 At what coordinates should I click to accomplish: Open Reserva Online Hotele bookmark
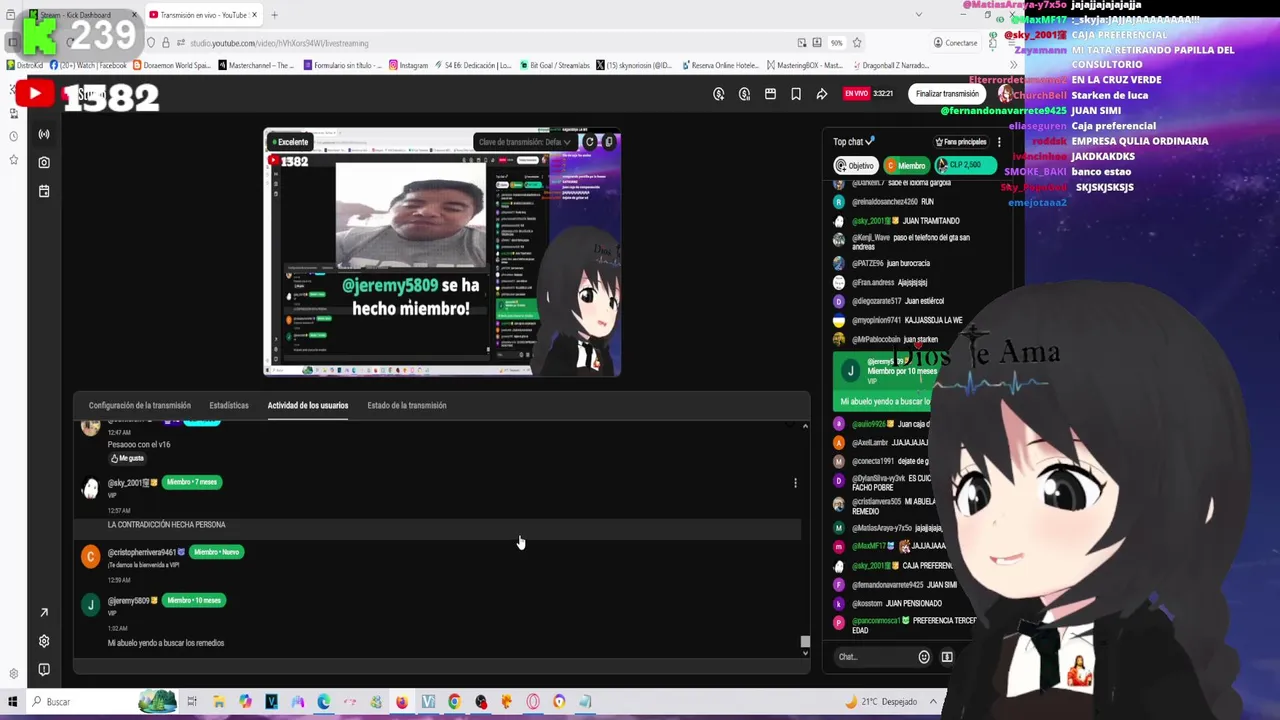point(719,65)
